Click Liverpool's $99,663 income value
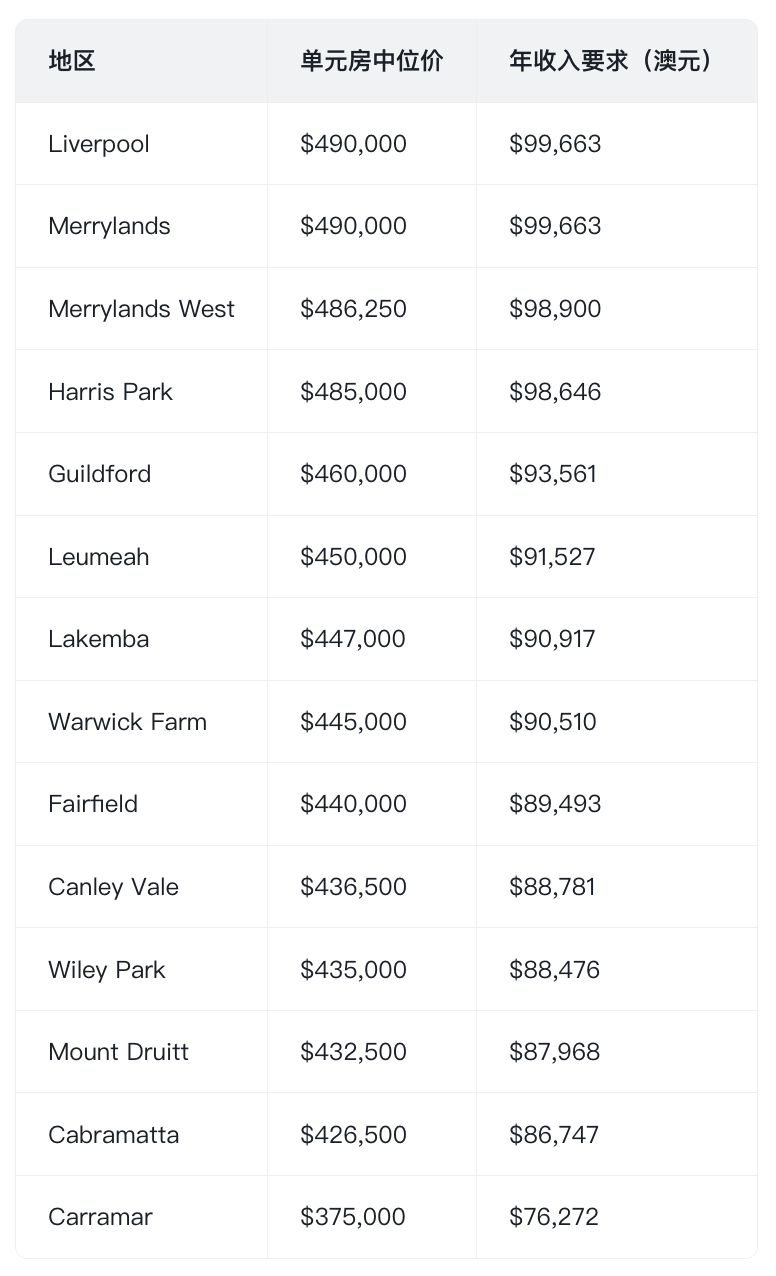Viewport: 776px width, 1276px height. 555,144
